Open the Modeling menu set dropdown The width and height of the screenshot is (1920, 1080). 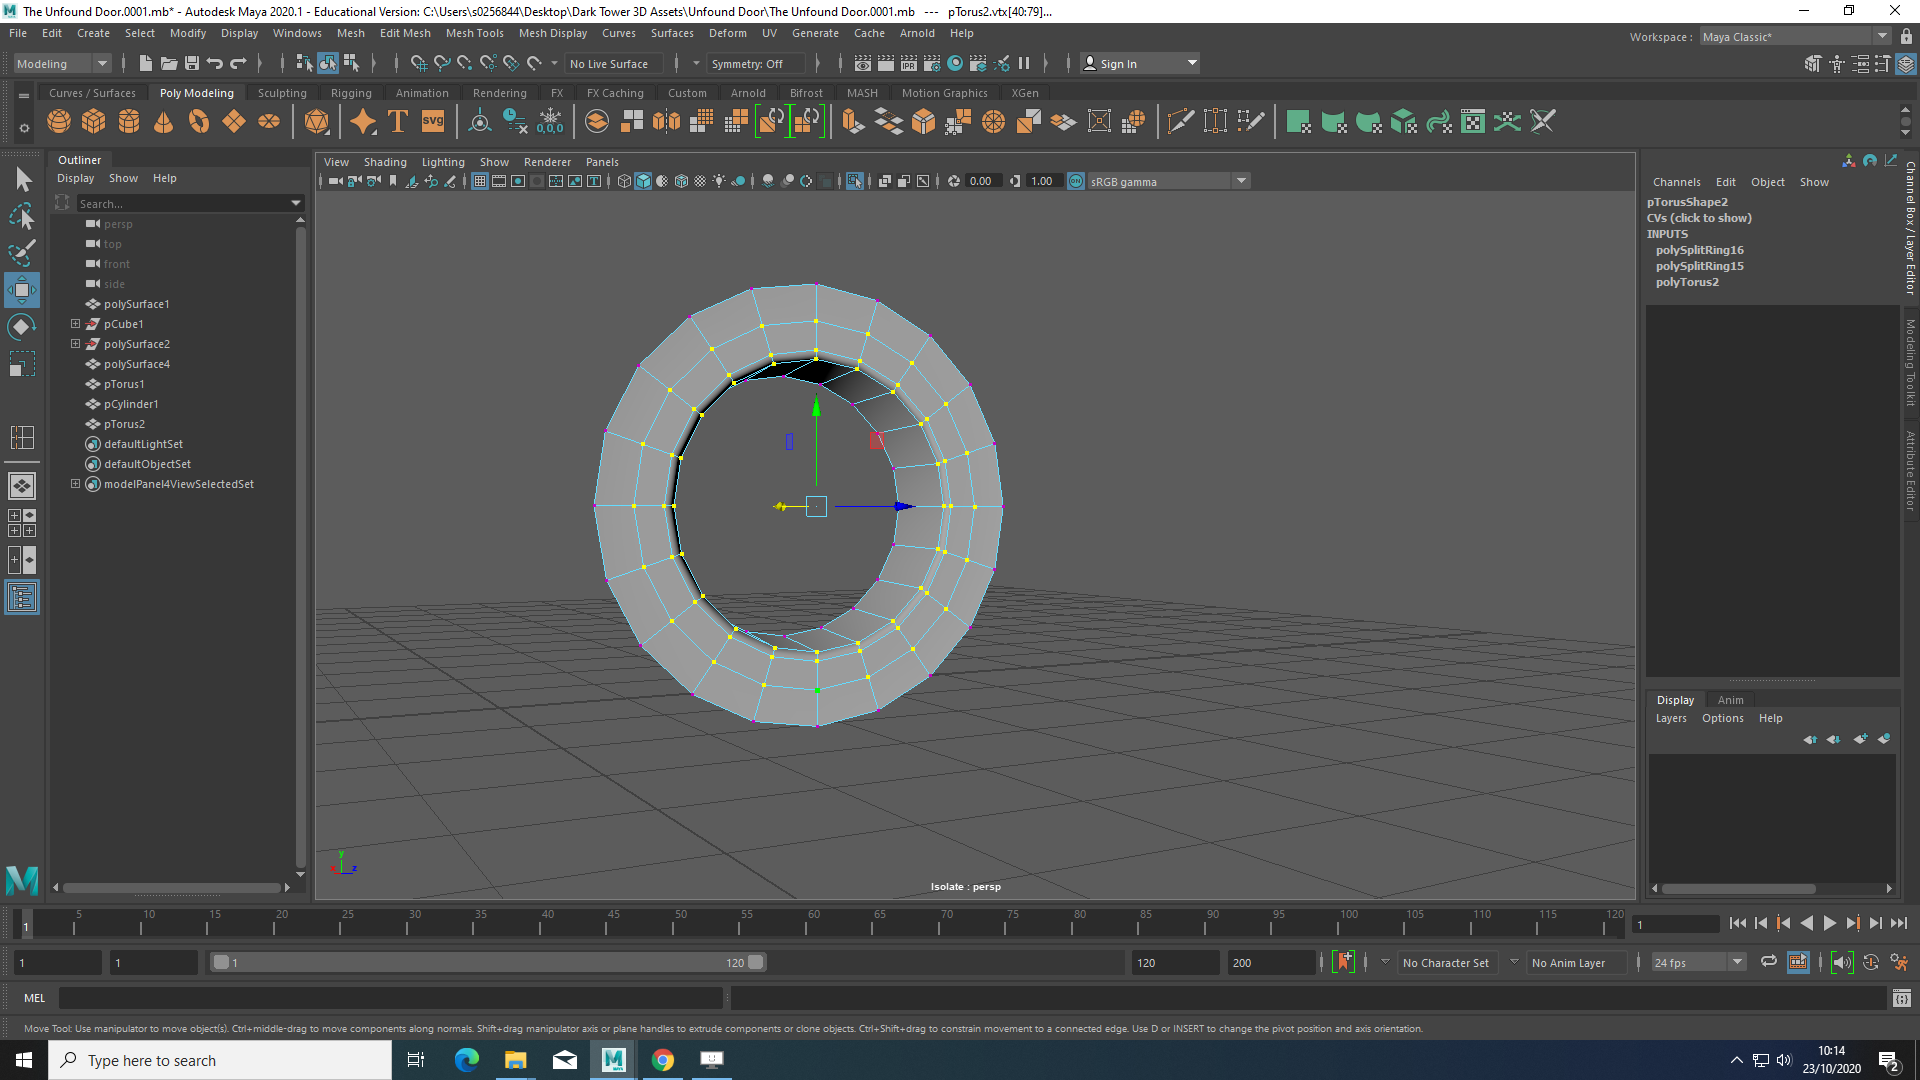click(62, 63)
